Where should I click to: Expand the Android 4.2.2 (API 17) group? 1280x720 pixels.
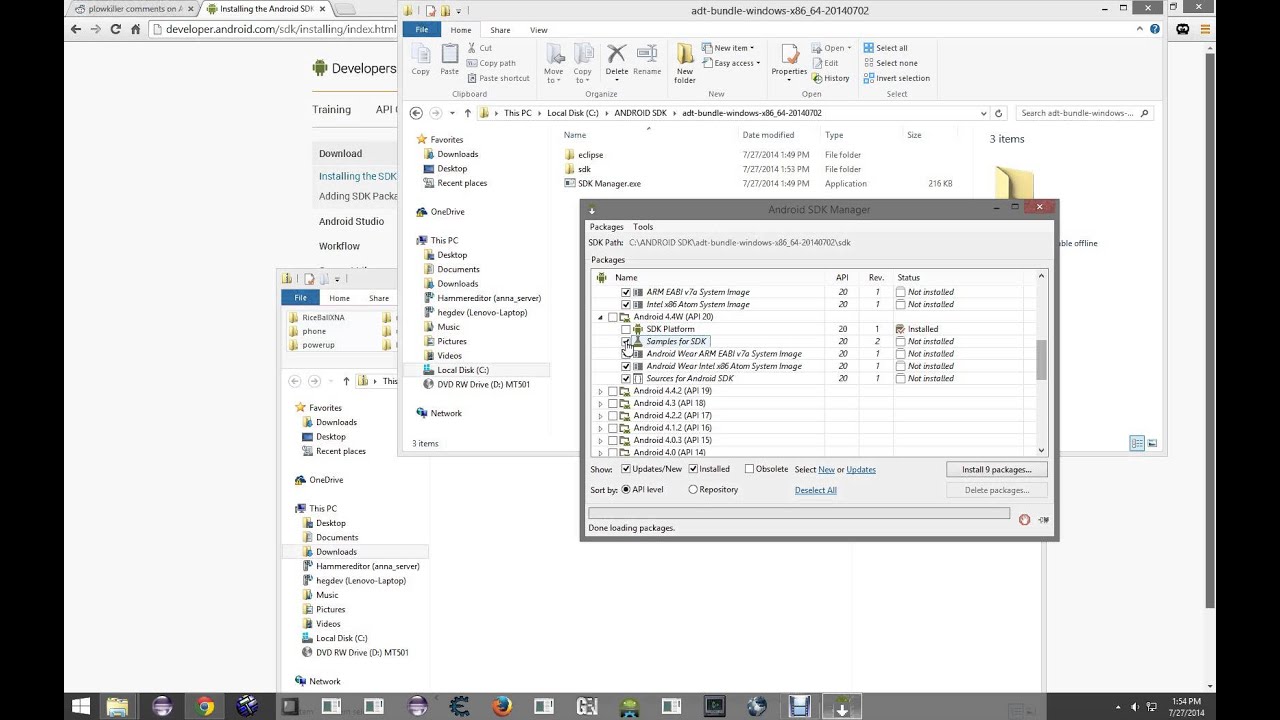[x=601, y=415]
